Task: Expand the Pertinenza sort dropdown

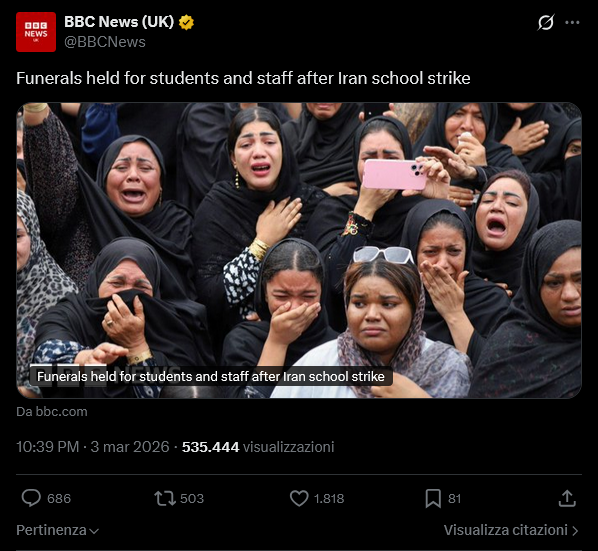Action: point(58,530)
